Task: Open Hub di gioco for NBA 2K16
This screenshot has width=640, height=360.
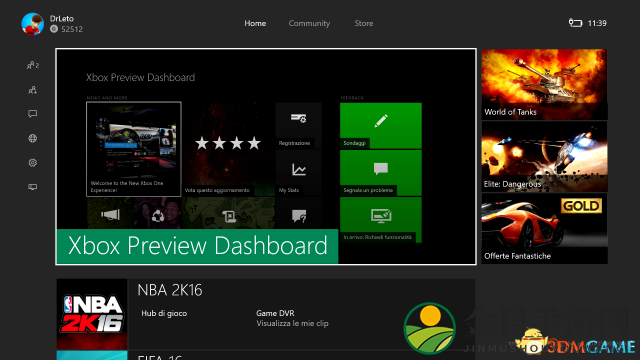Action: point(164,313)
